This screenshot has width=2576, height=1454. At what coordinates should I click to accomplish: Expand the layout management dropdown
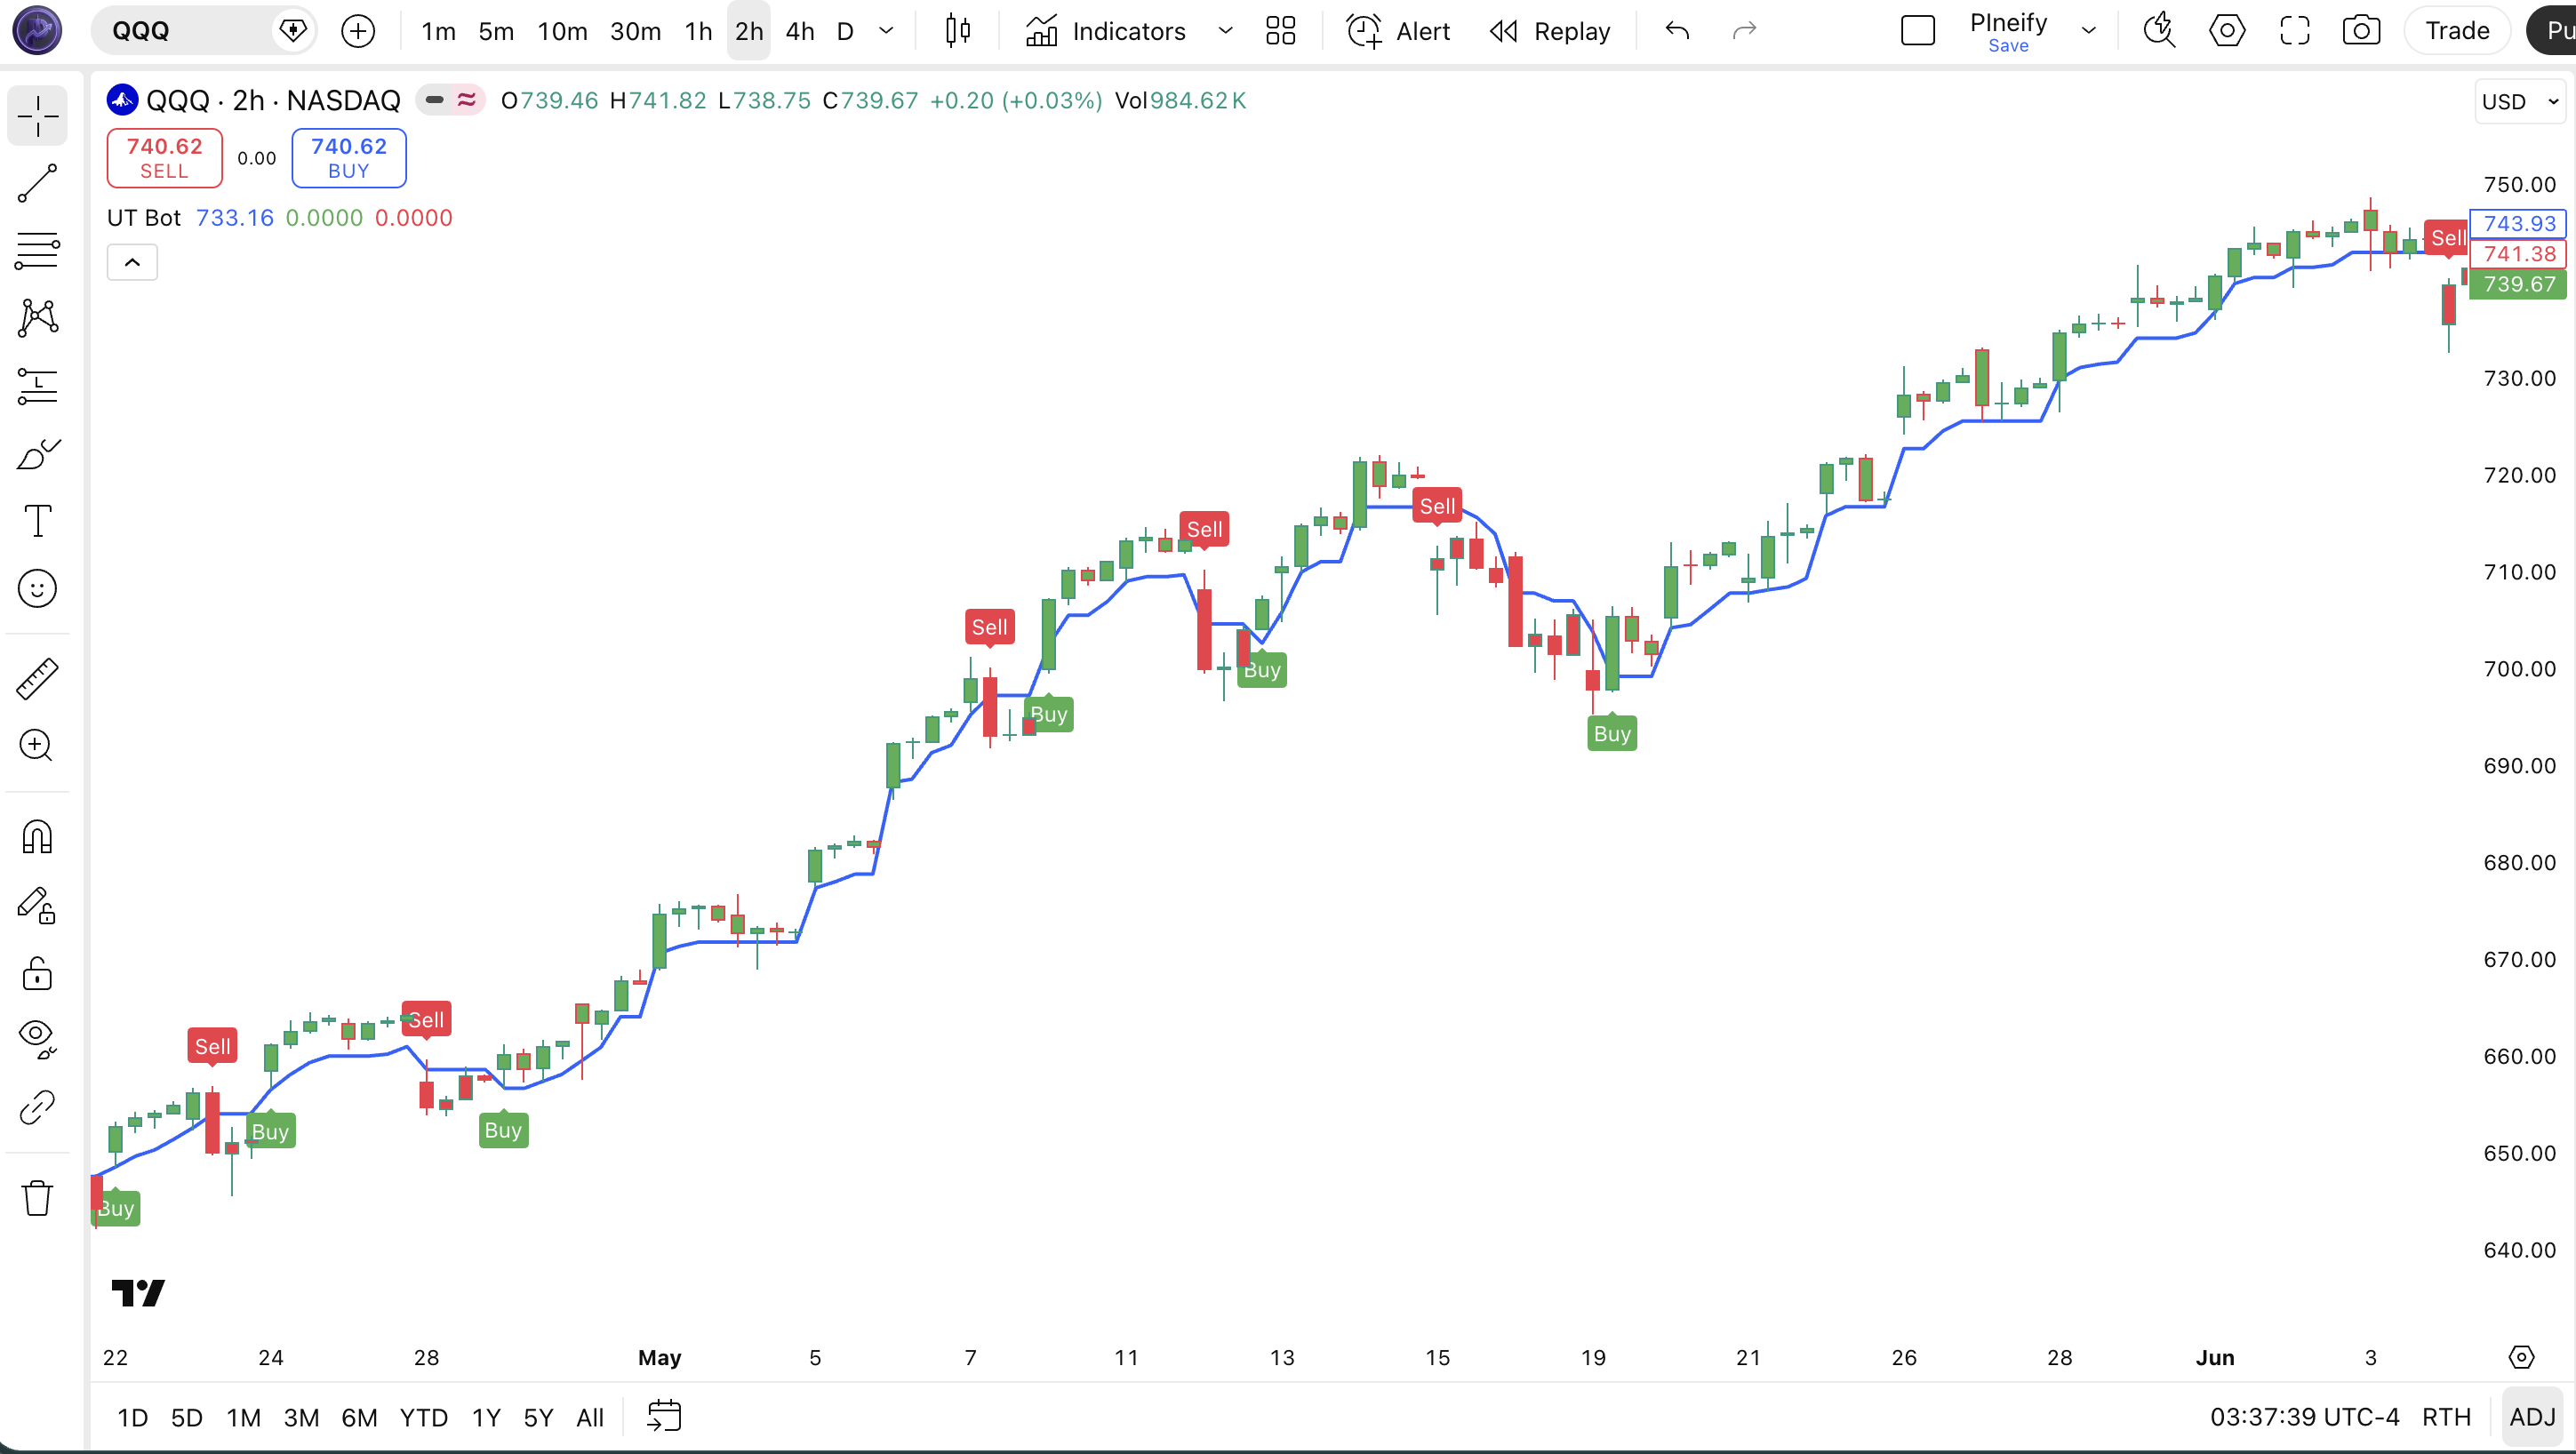[x=2089, y=31]
